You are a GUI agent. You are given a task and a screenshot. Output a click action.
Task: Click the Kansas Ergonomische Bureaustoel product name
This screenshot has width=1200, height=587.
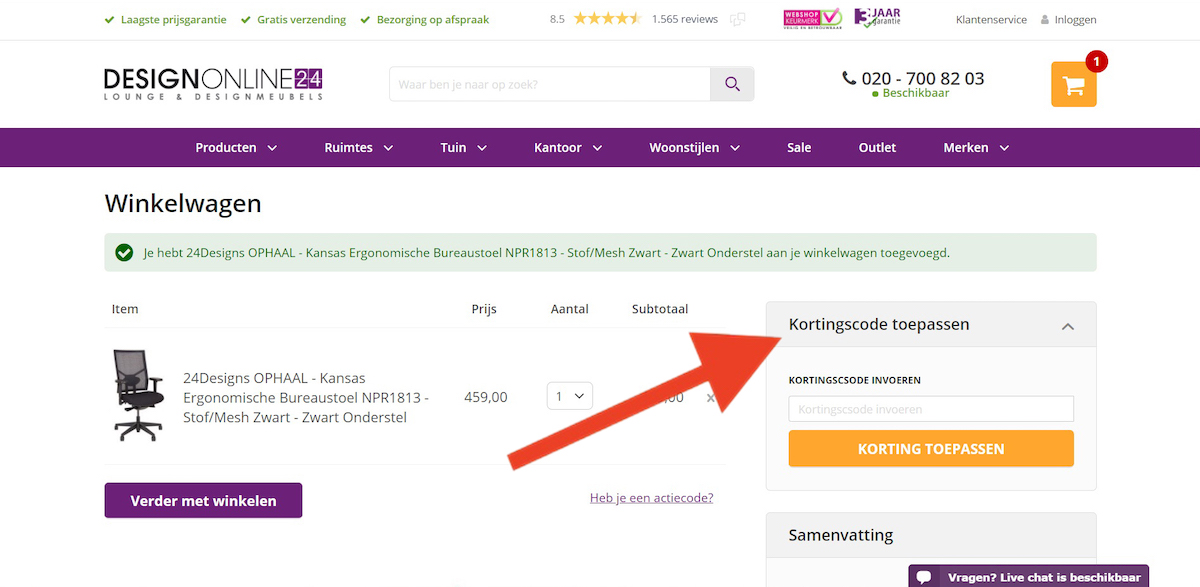tap(306, 398)
